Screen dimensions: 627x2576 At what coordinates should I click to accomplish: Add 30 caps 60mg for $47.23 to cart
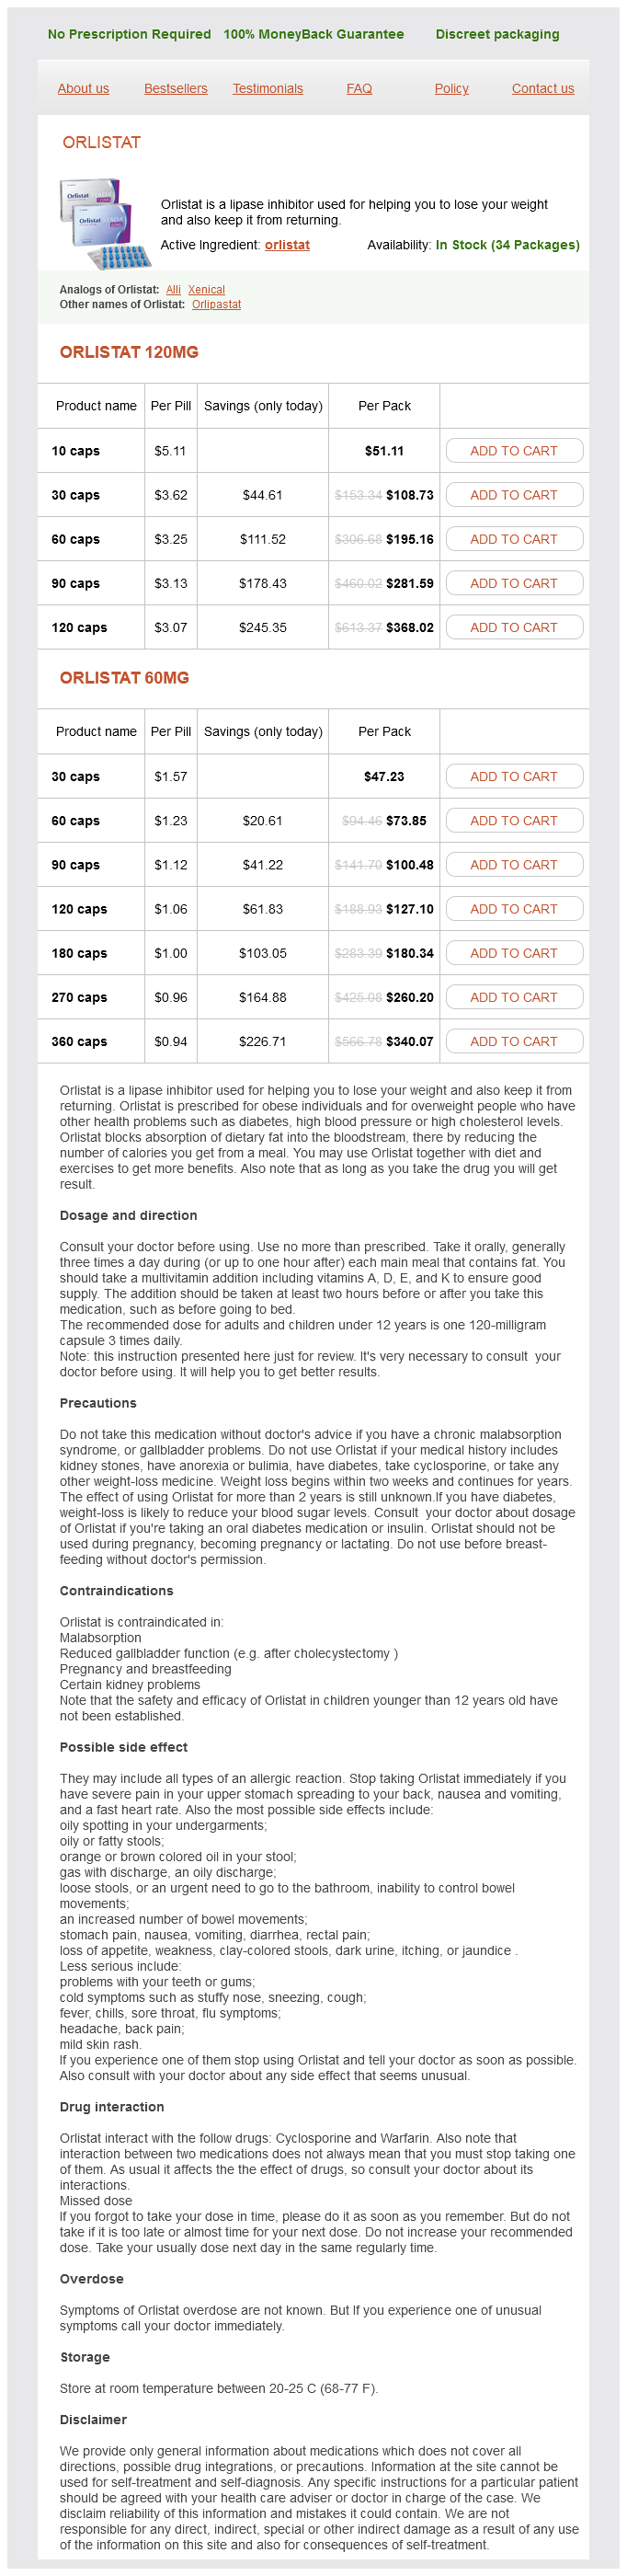513,777
